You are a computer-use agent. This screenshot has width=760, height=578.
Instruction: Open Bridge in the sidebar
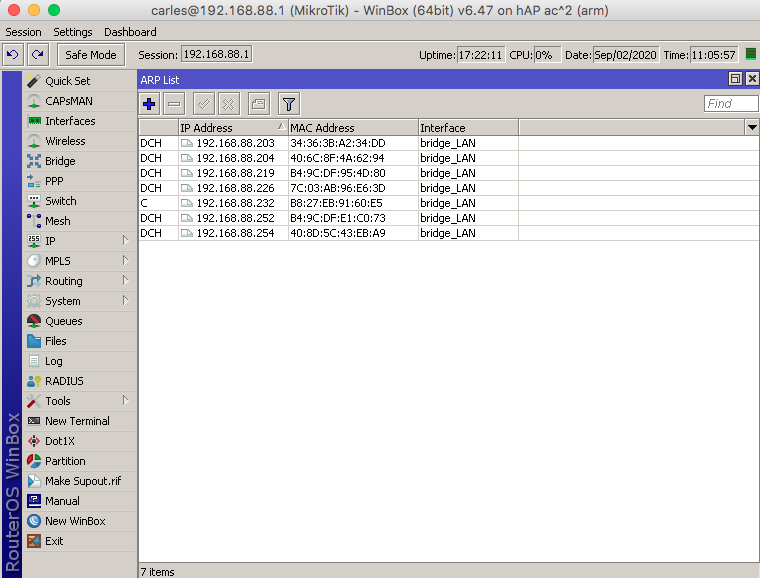point(80,161)
